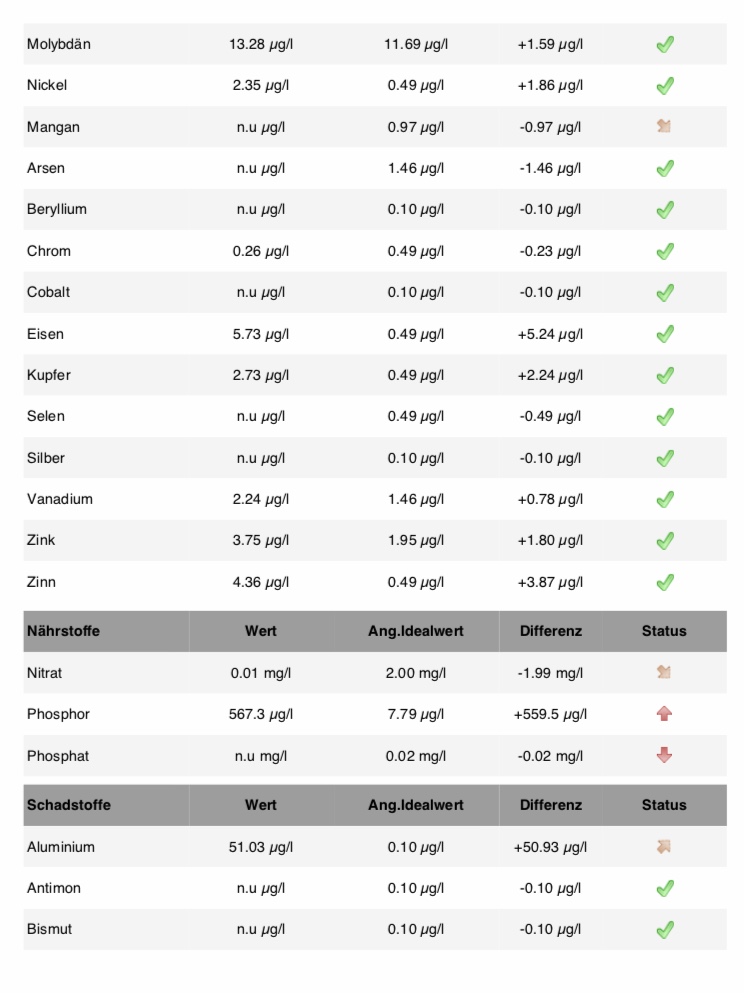Viewport: 744px width, 993px height.
Task: Click the Vanadium element name
Action: [x=60, y=499]
